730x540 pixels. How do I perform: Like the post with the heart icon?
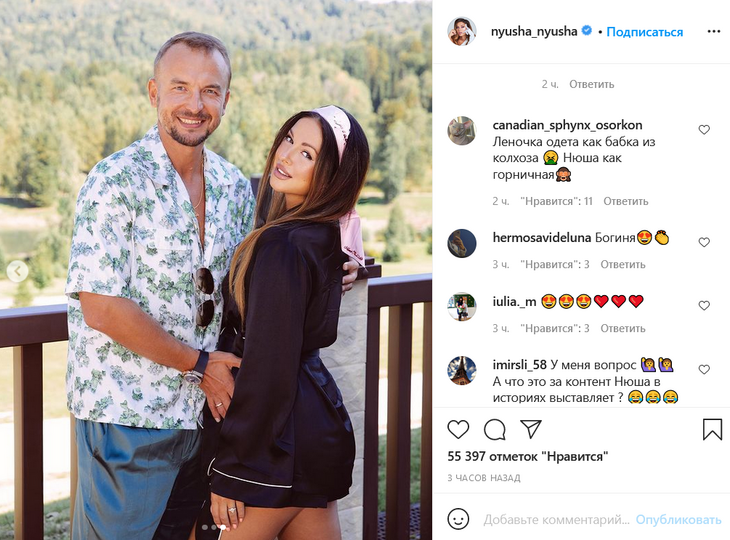[458, 429]
